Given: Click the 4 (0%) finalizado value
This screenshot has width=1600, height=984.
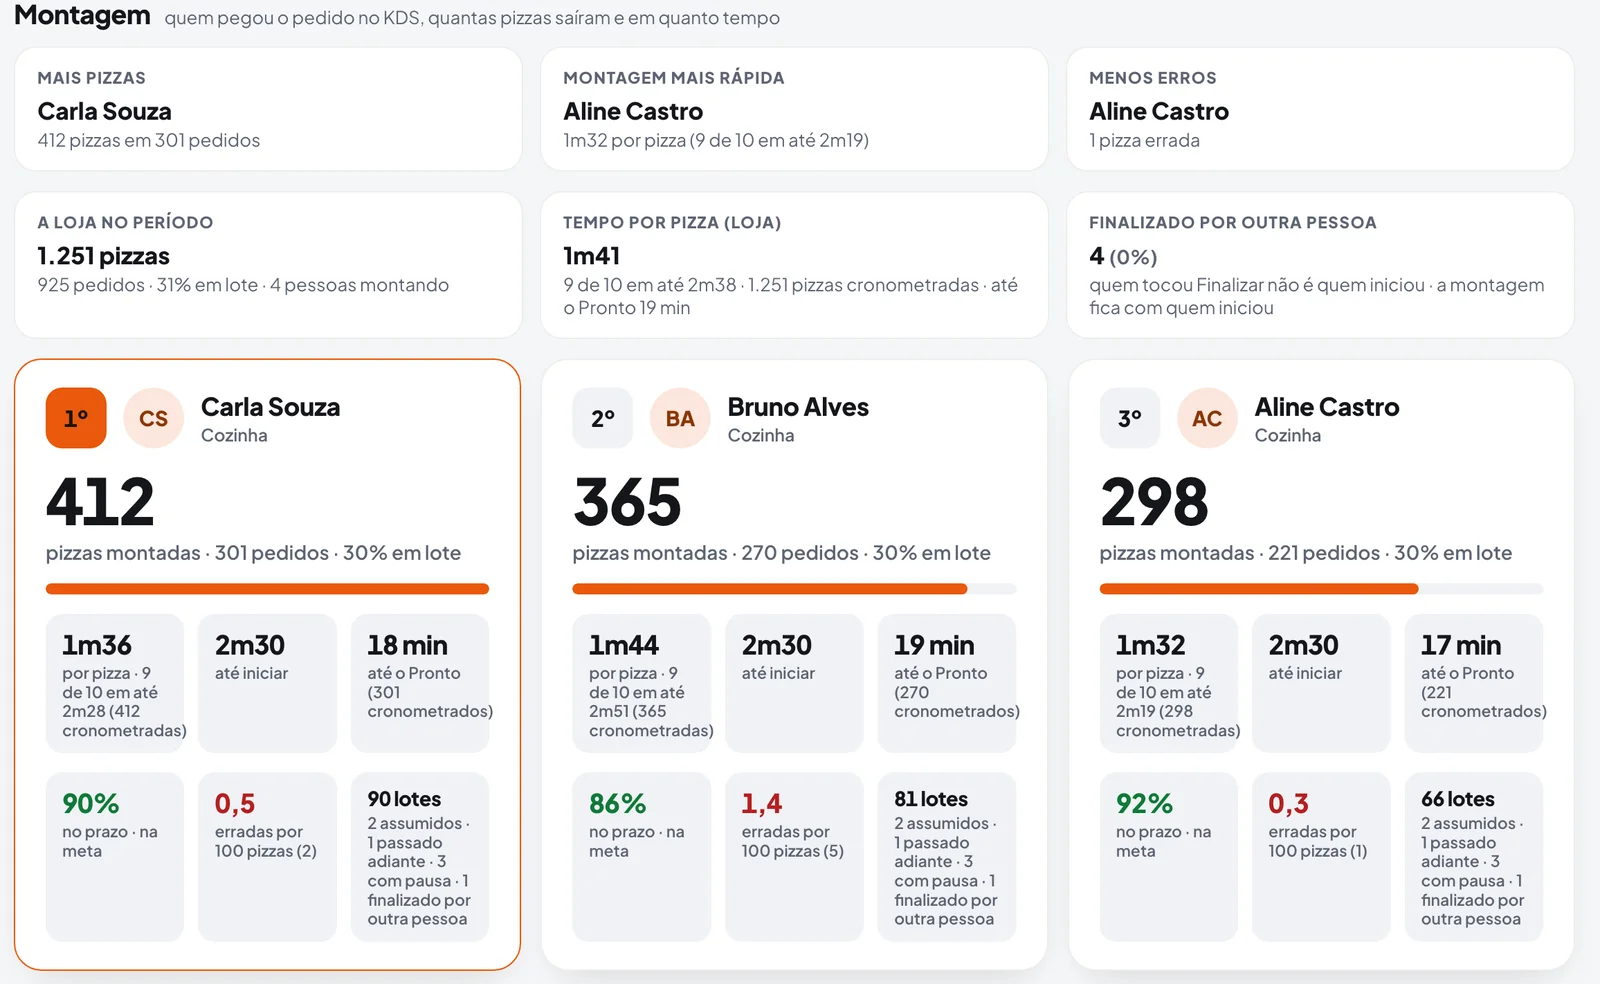Looking at the screenshot, I should 1123,256.
